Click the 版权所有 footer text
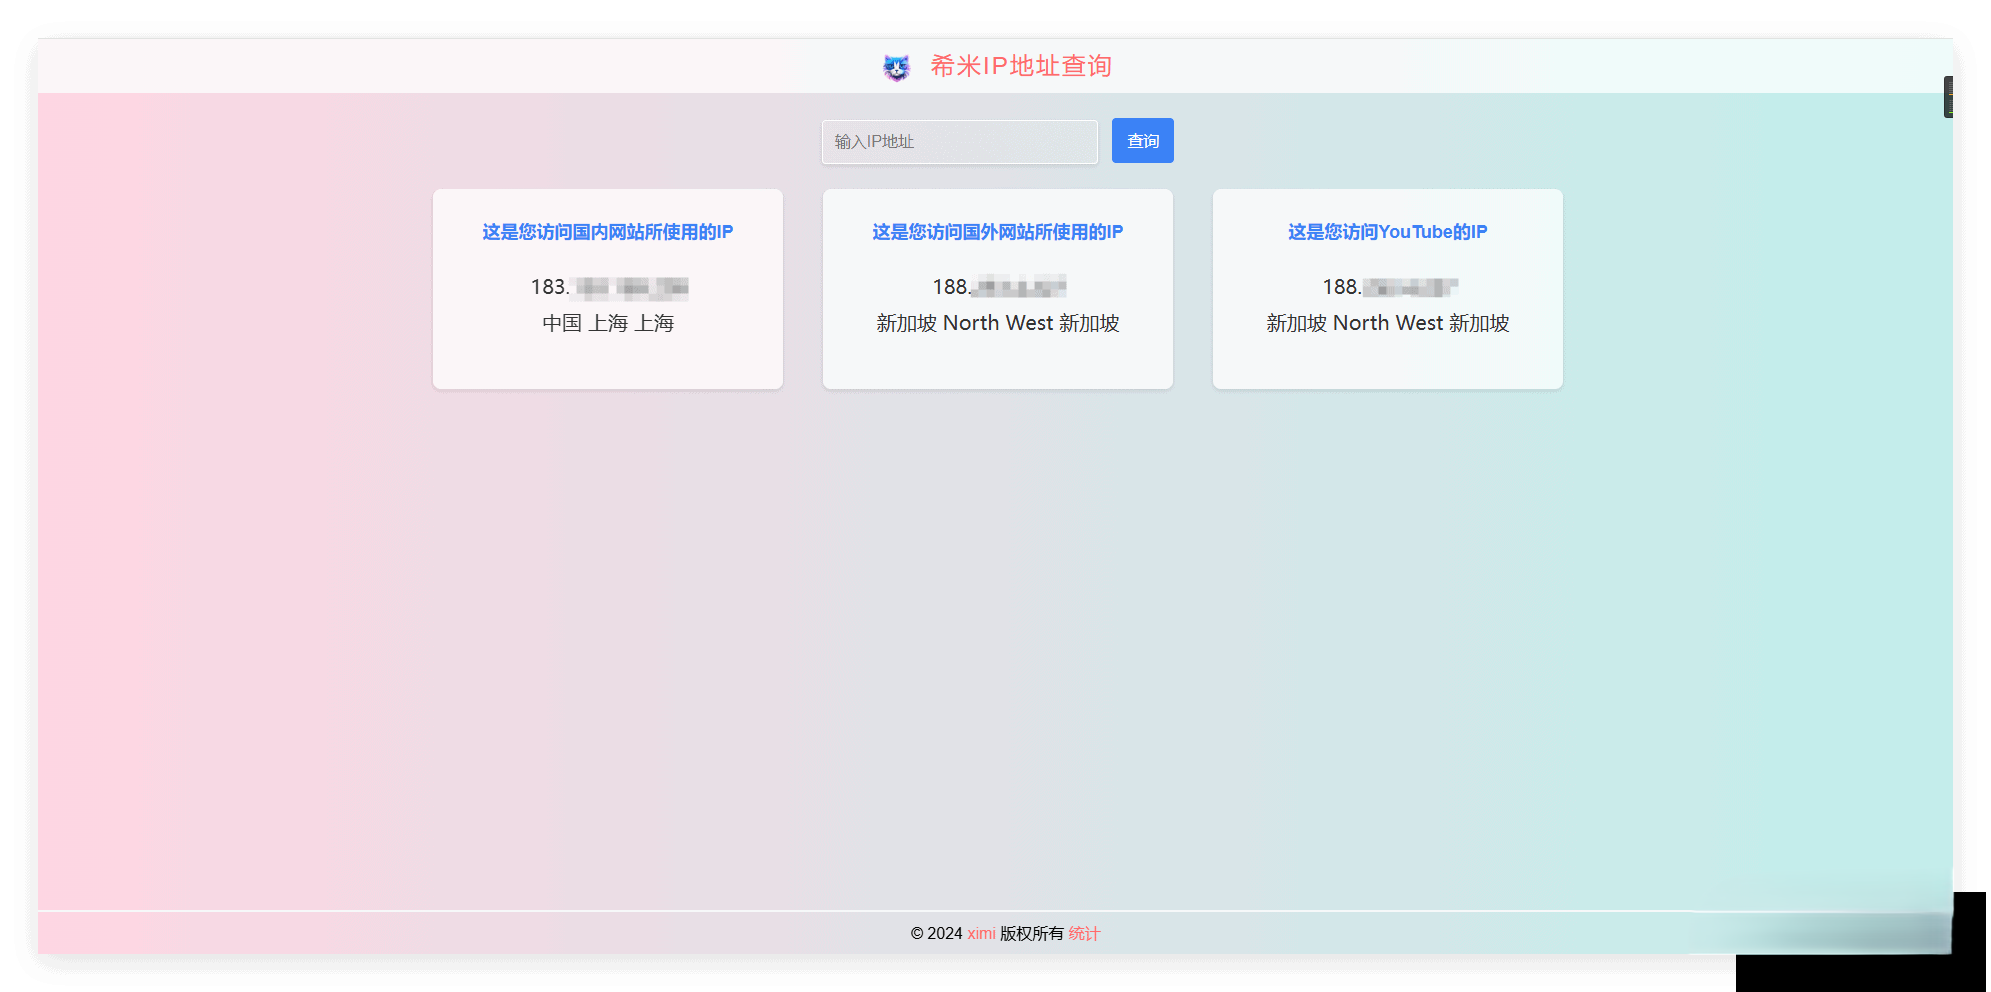Screen dimensions: 1991x992 1032,933
